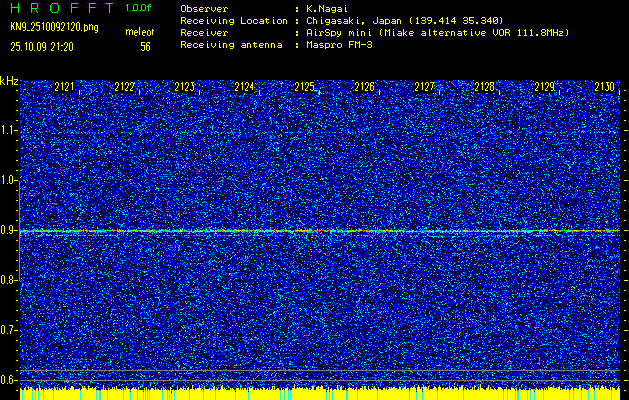The image size is (629, 400).
Task: Click the meteor count value 56
Action: point(145,46)
